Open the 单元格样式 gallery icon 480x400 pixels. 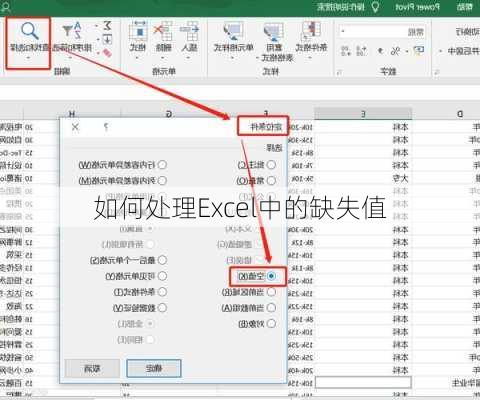point(233,32)
